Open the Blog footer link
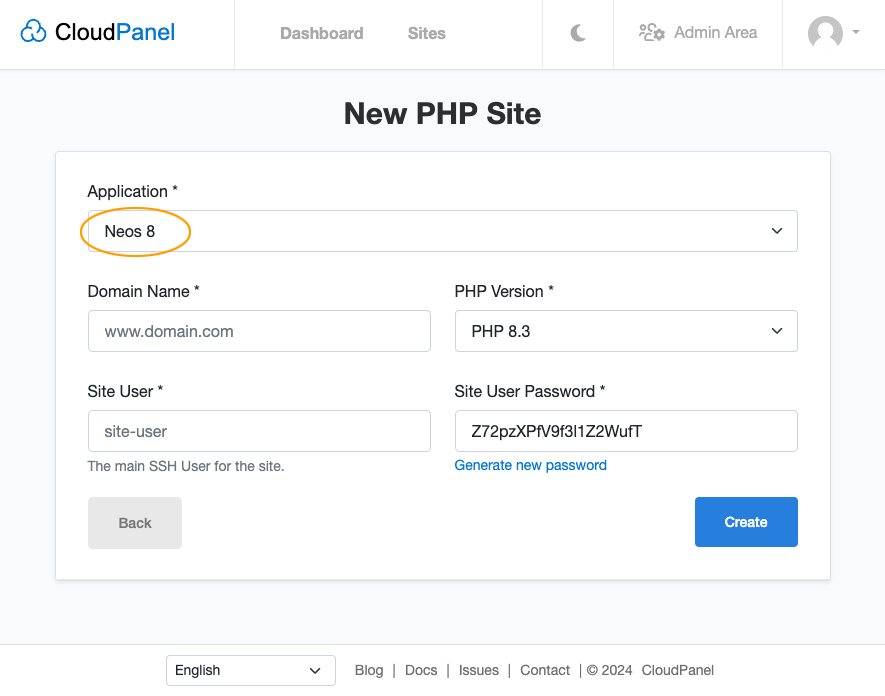Viewport: 885px width, 696px height. [369, 670]
